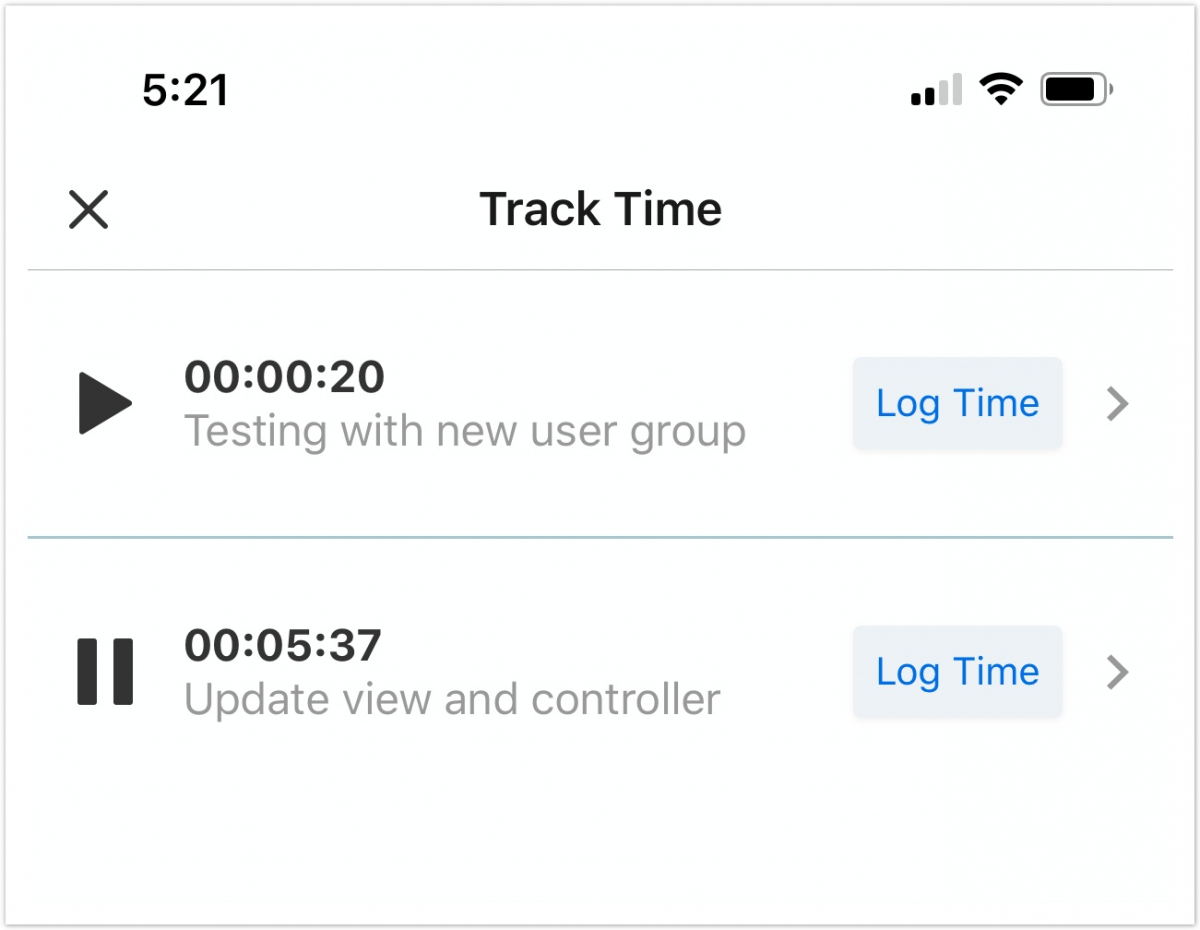Tap the cellular signal bars icon

pos(936,90)
